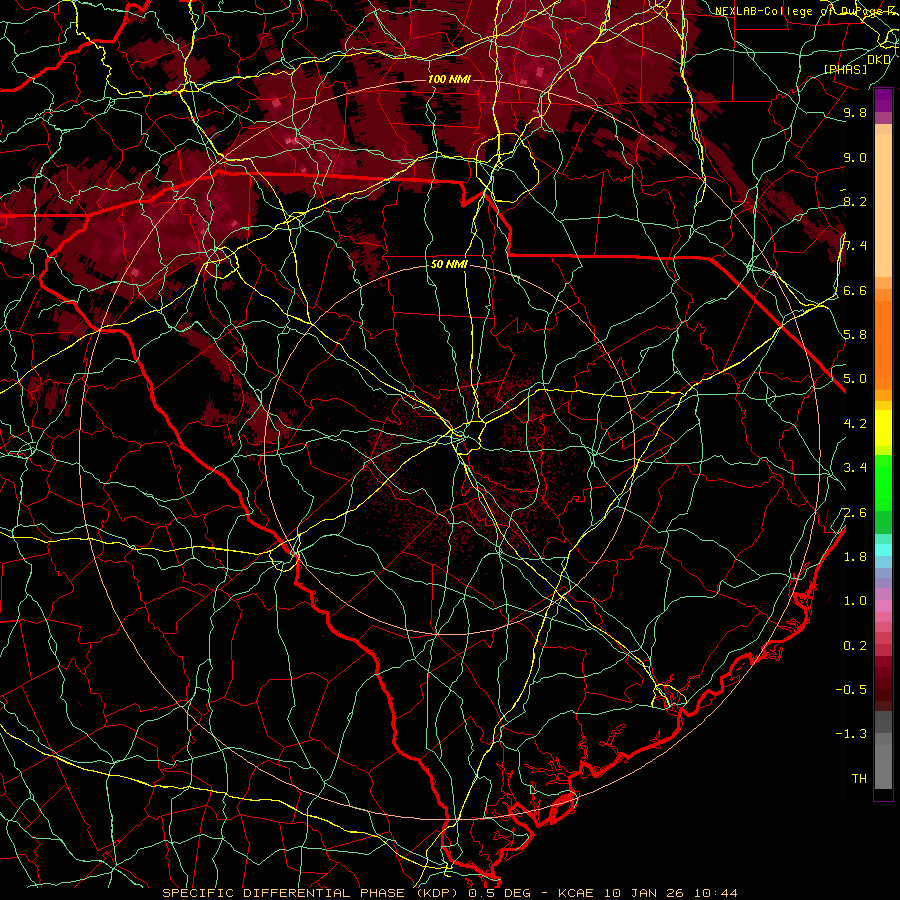This screenshot has width=900, height=900.
Task: Click the 0.2 legend value
Action: (855, 646)
